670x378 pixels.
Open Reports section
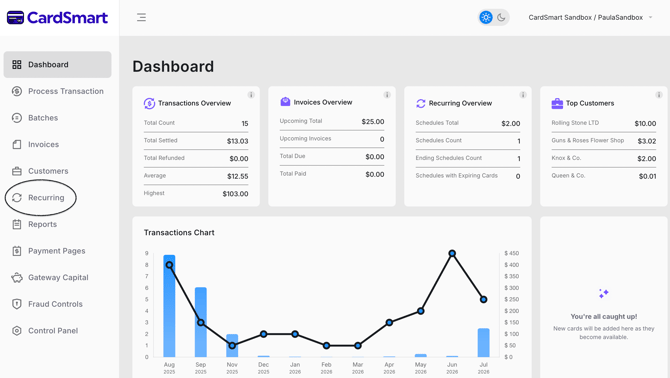(x=58, y=224)
